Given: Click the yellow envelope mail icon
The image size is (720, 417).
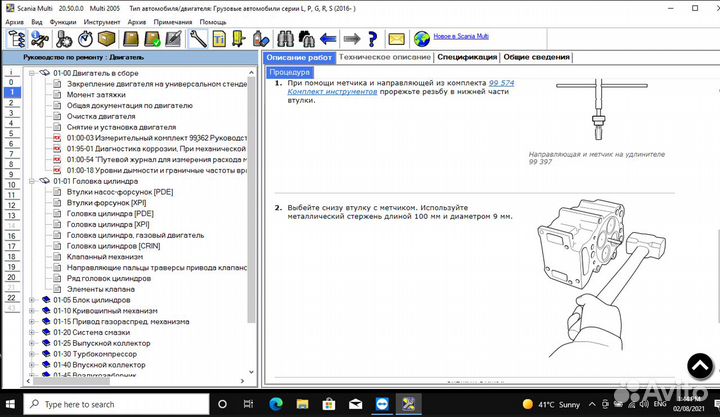Looking at the screenshot, I should pyautogui.click(x=396, y=39).
